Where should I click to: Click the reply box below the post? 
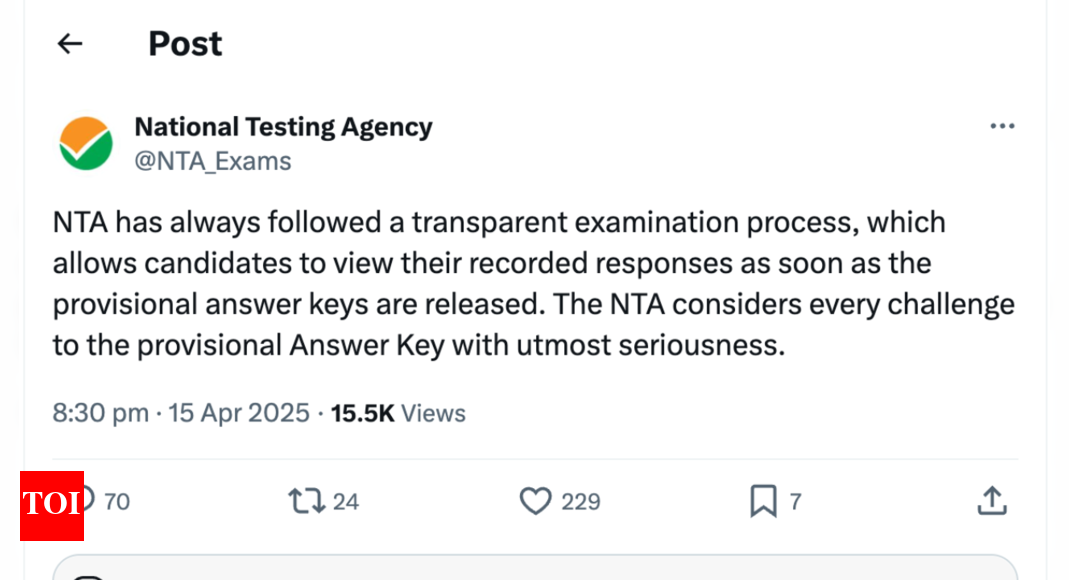click(x=535, y=568)
